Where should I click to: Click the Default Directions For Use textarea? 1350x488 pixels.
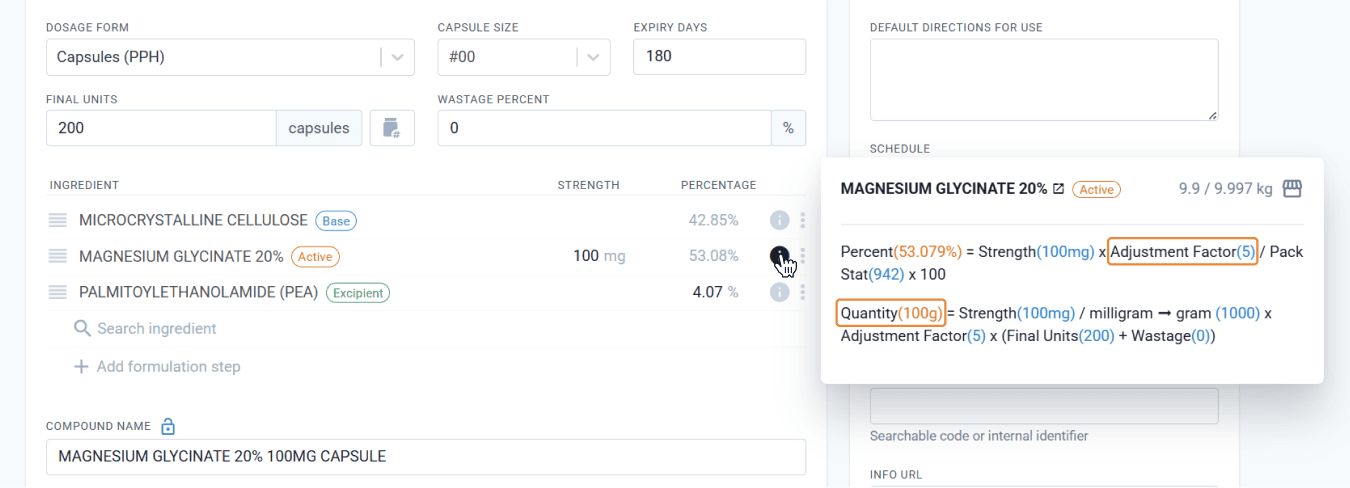(x=1044, y=80)
